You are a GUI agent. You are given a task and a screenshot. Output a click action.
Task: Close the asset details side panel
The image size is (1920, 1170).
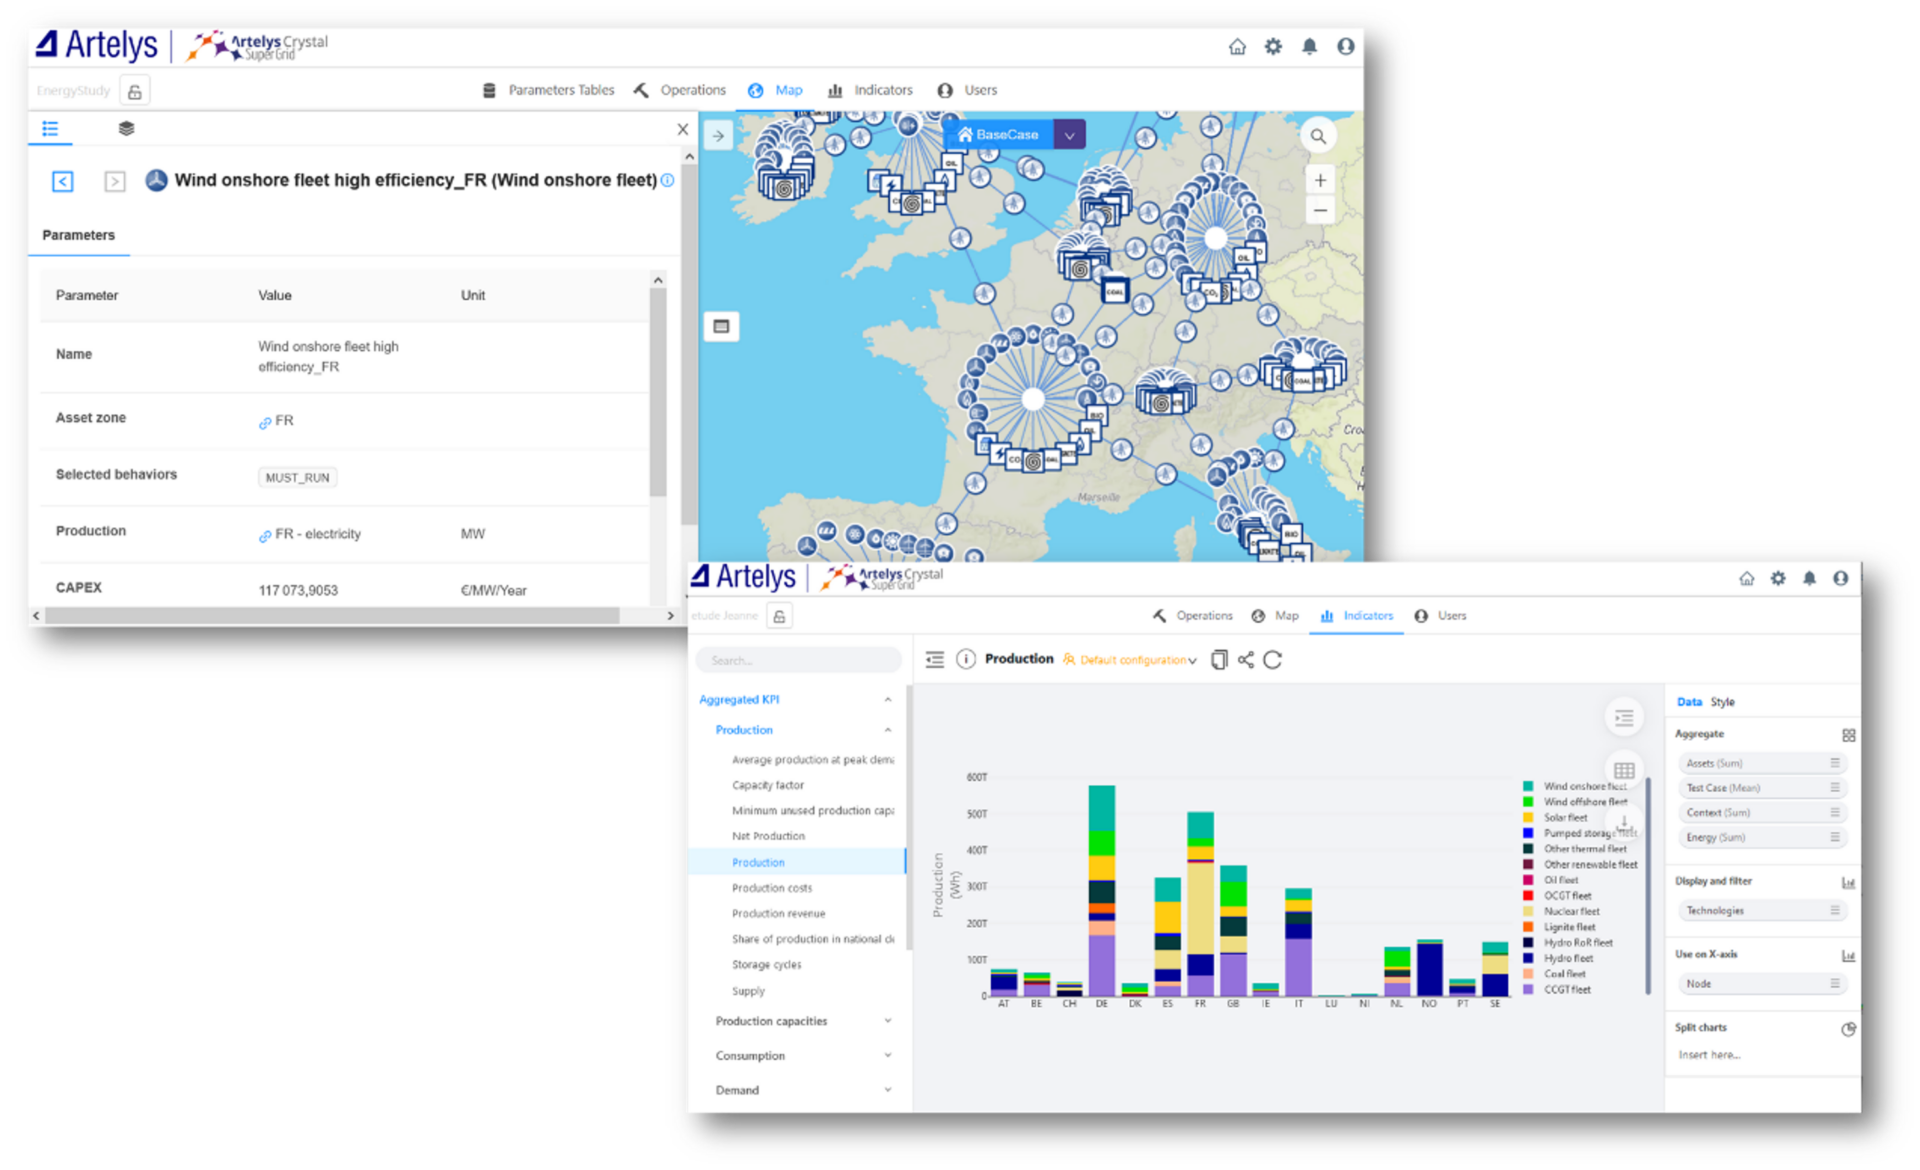tap(682, 129)
